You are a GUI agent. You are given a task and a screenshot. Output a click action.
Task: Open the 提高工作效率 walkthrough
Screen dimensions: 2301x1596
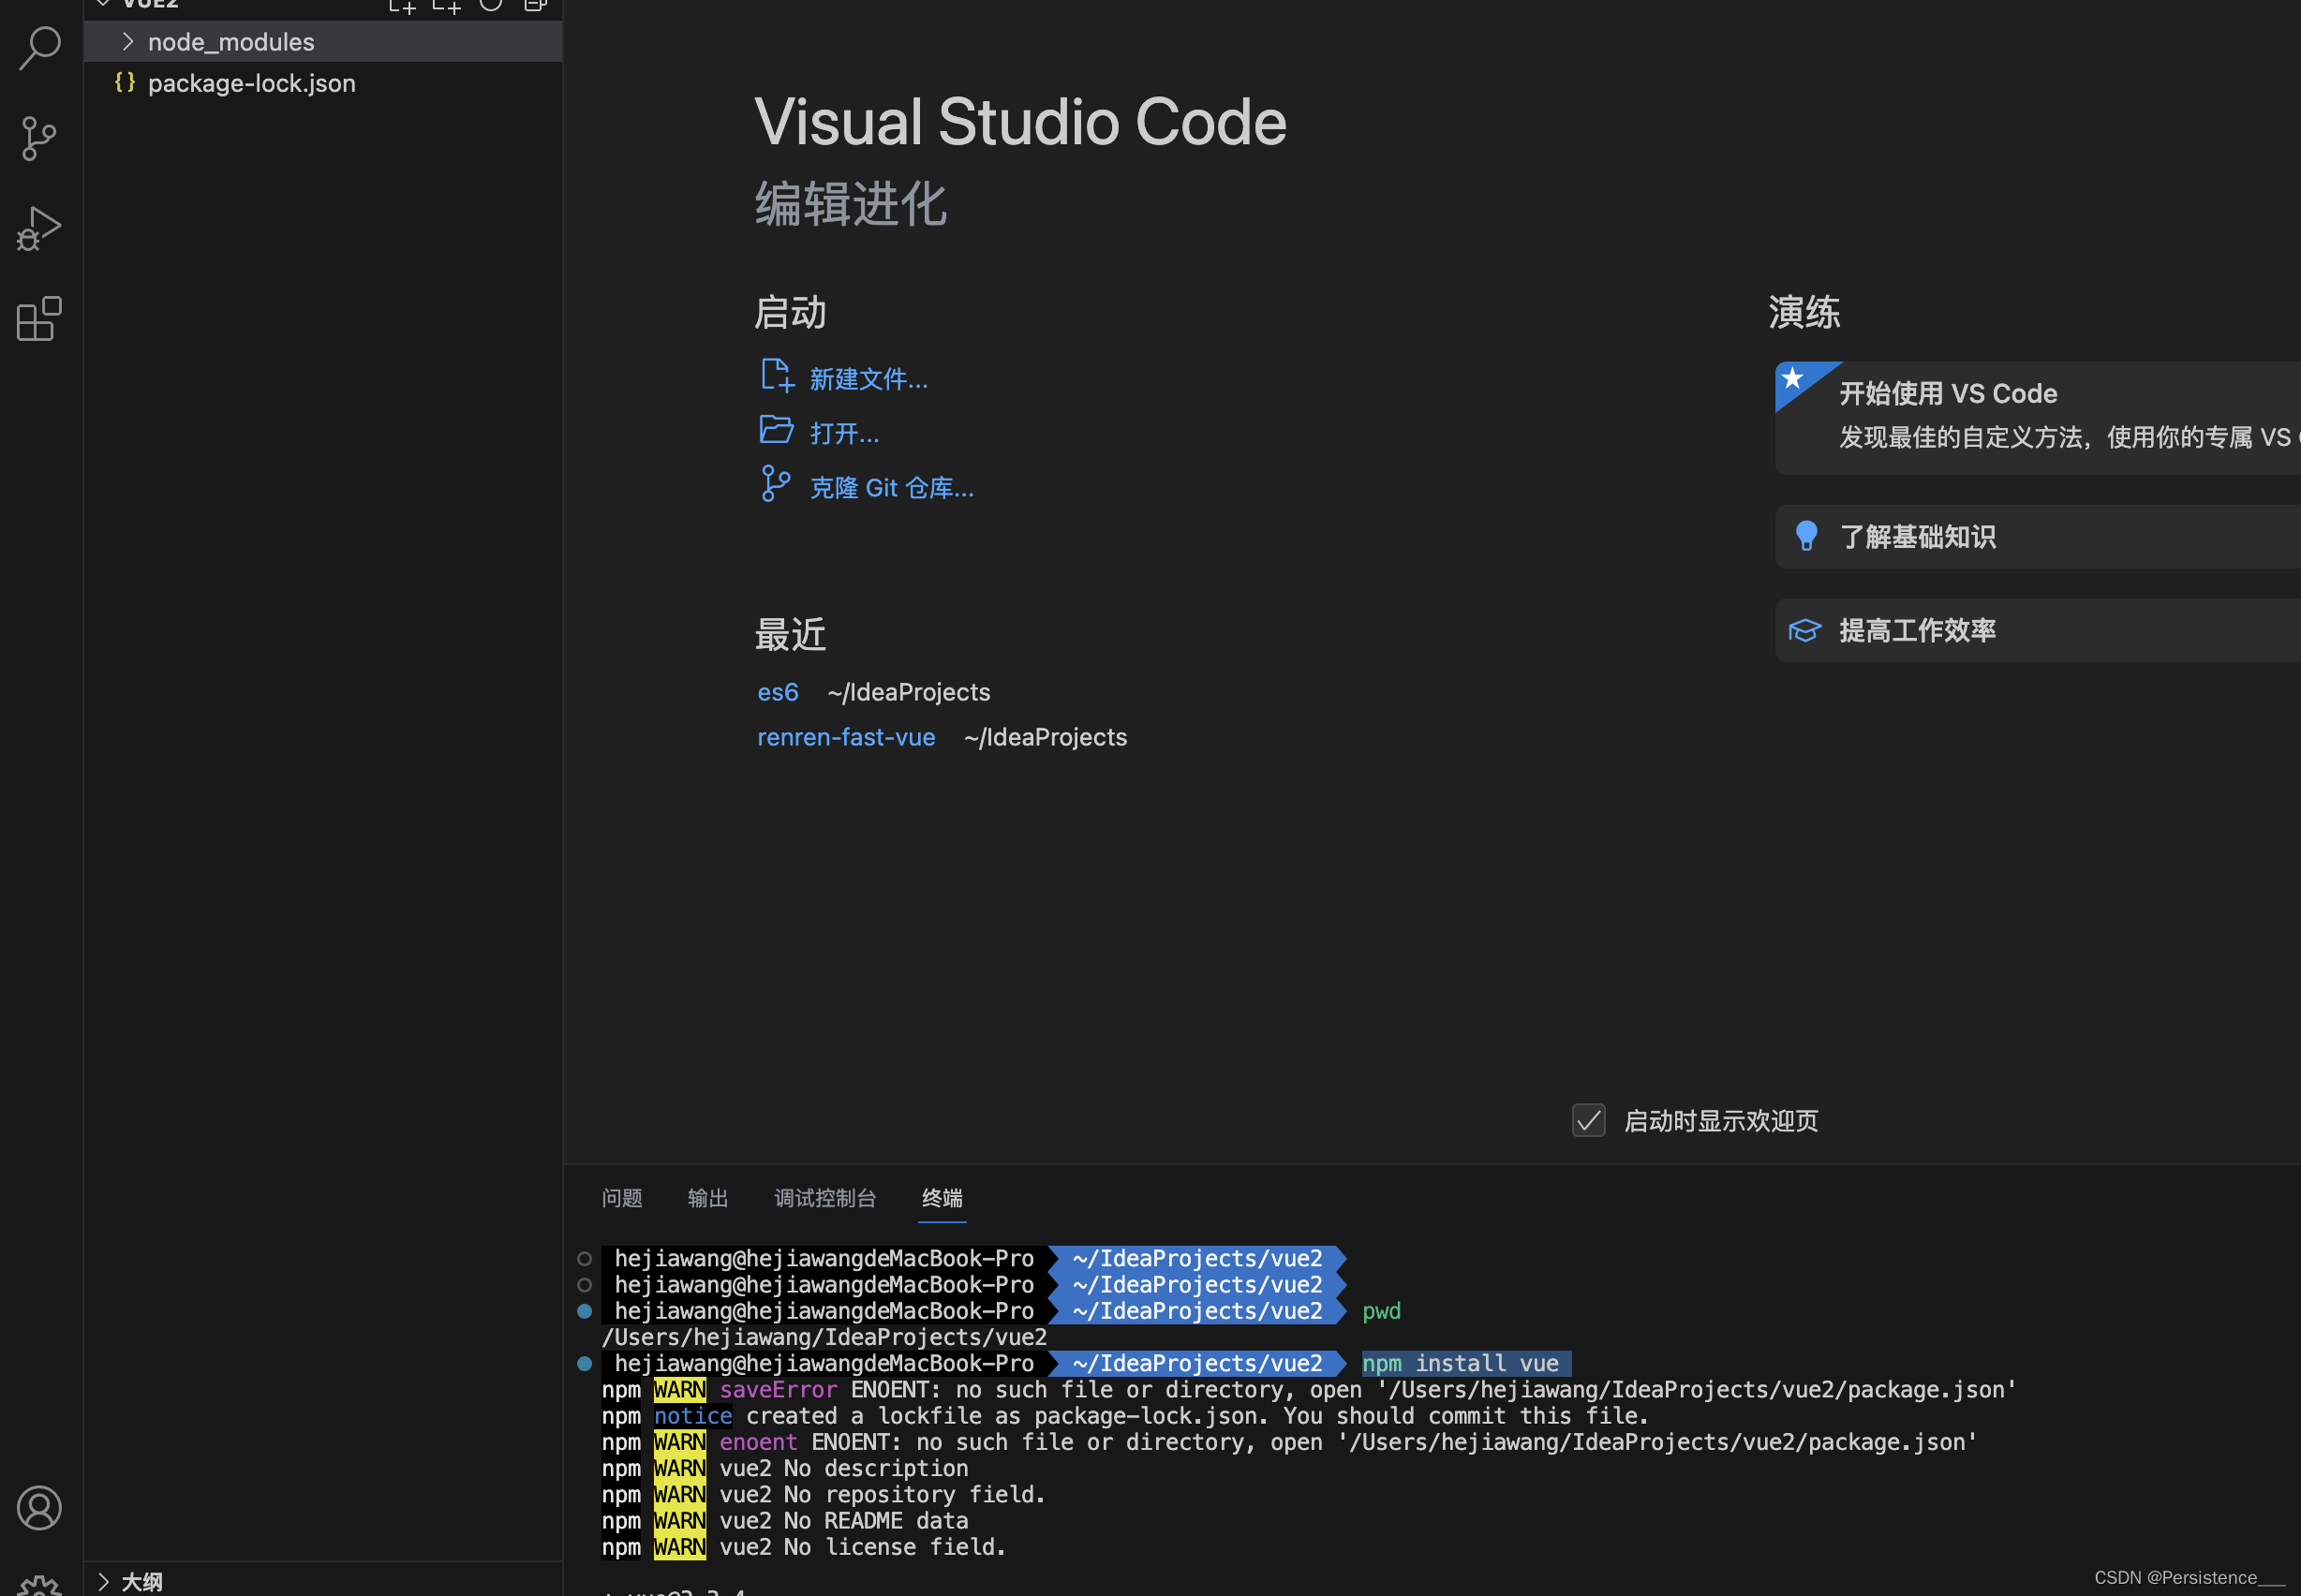(2038, 630)
